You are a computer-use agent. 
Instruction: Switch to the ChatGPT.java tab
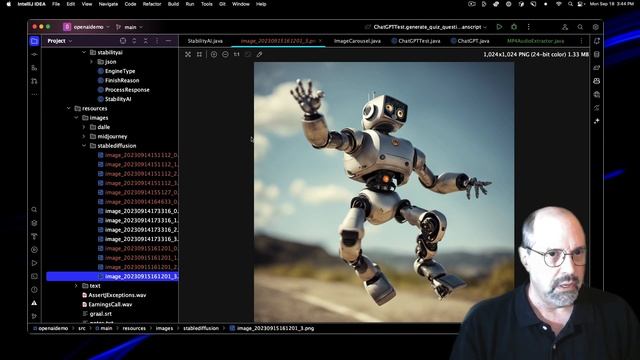click(470, 41)
